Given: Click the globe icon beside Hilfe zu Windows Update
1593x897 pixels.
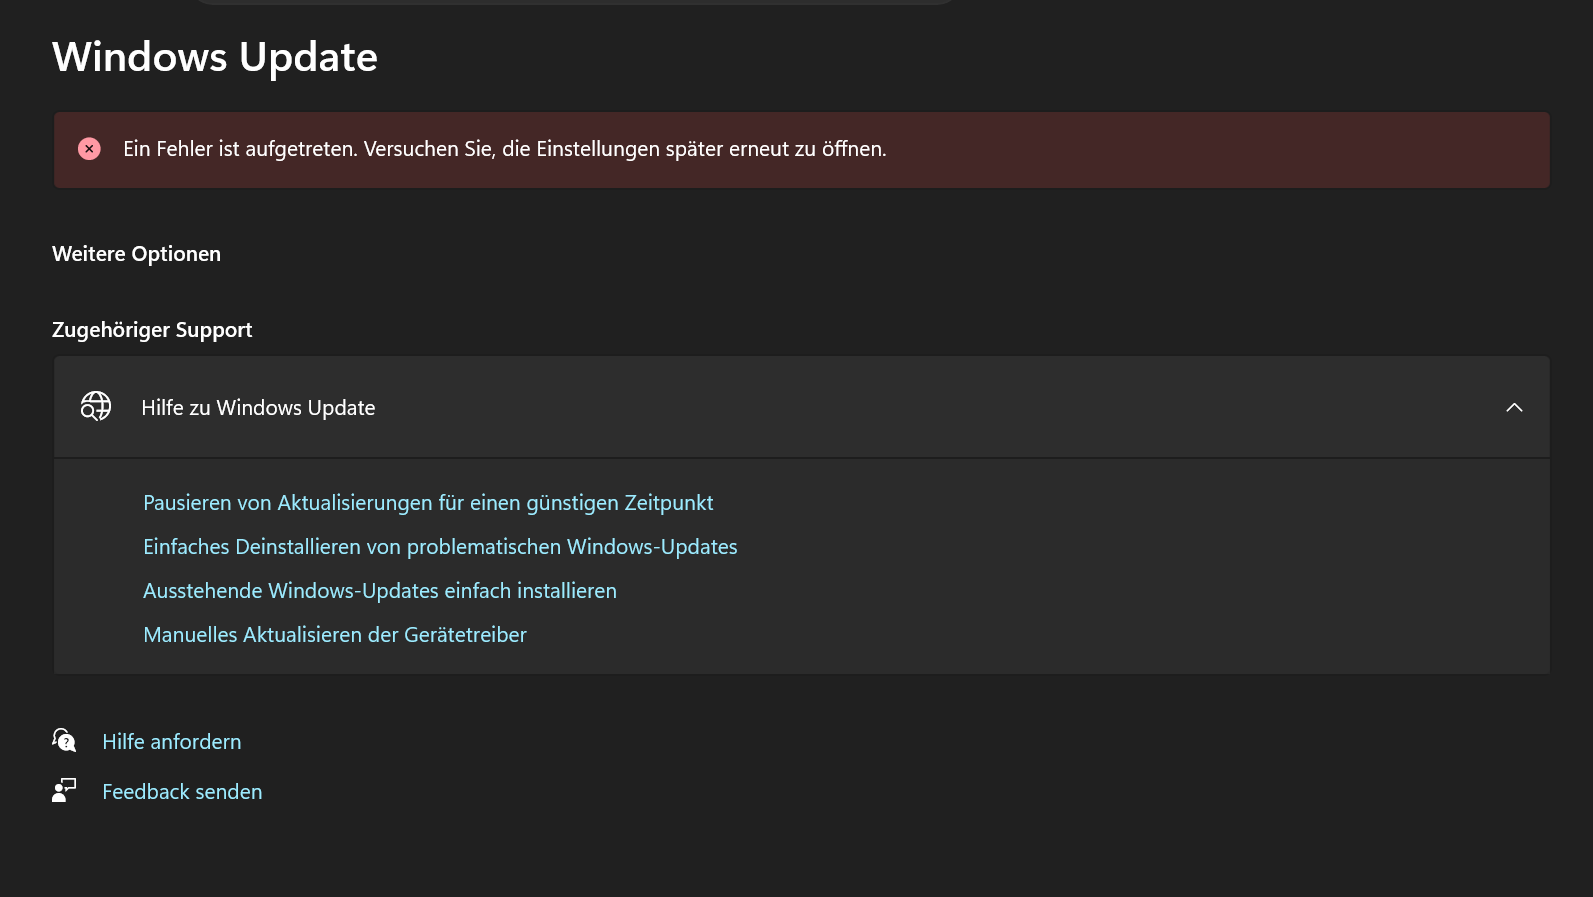Looking at the screenshot, I should tap(96, 406).
